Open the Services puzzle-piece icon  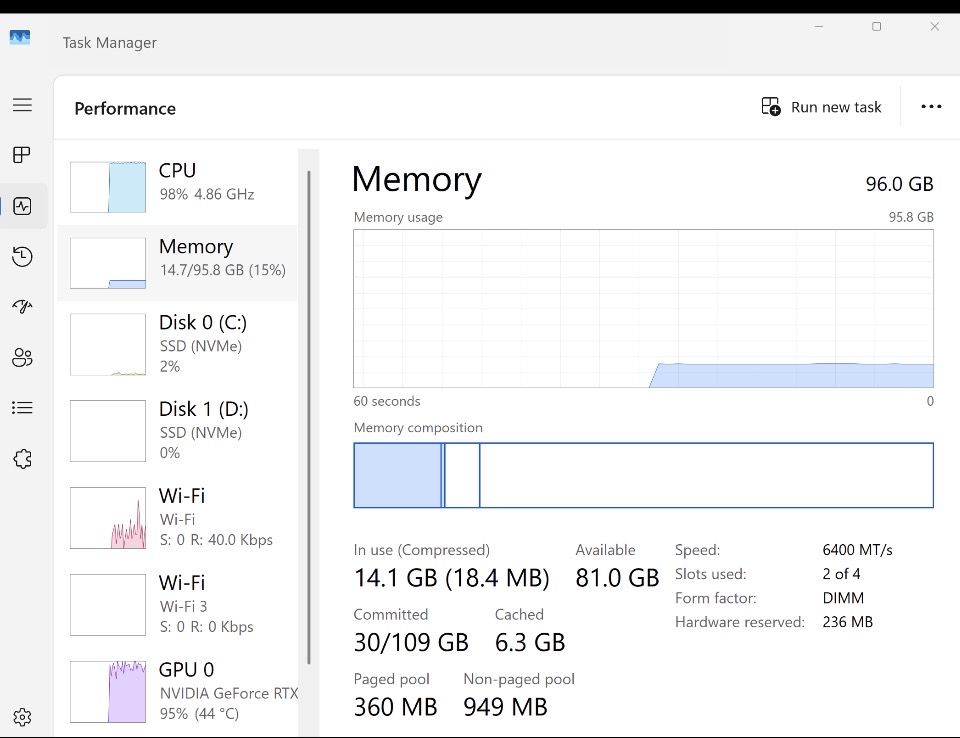click(22, 459)
